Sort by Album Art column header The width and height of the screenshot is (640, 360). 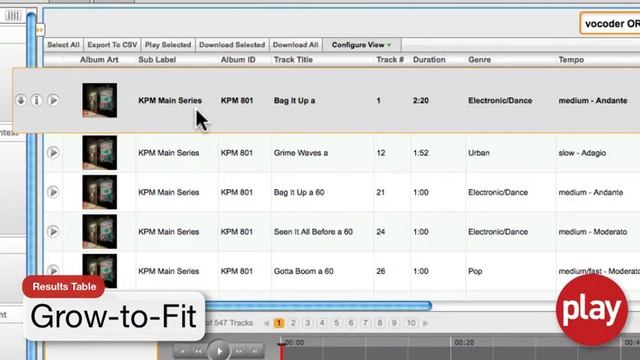[99, 60]
